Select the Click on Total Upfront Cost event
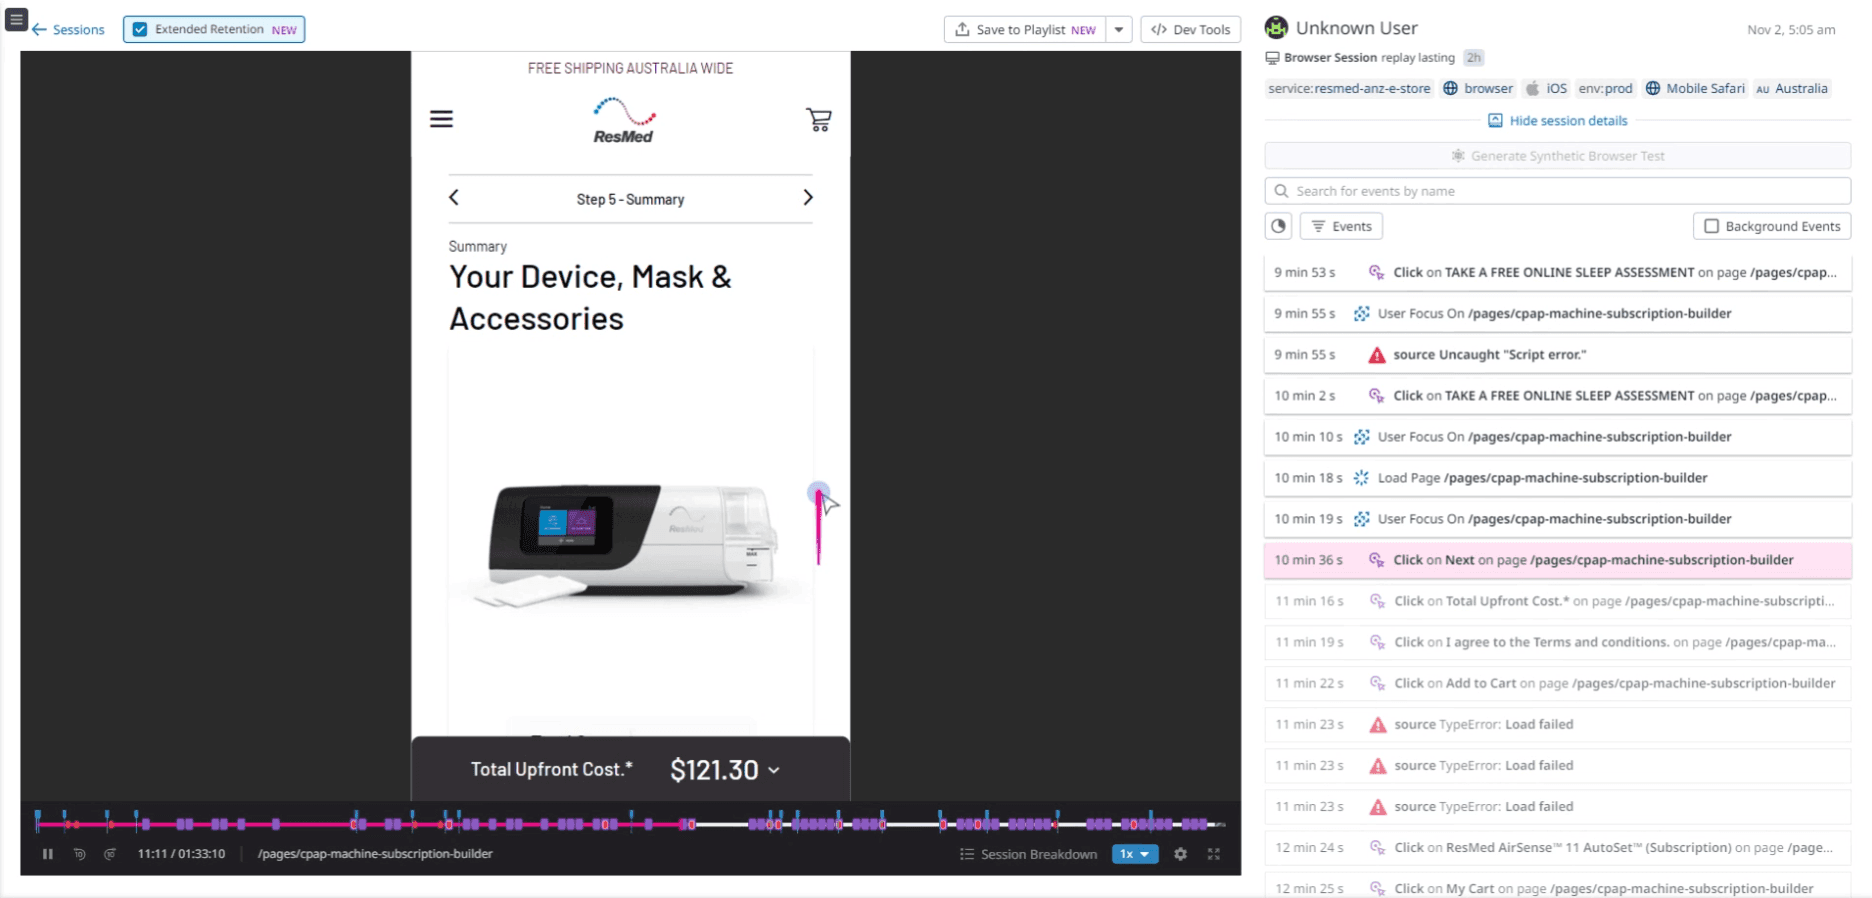This screenshot has height=898, width=1872. pos(1557,600)
